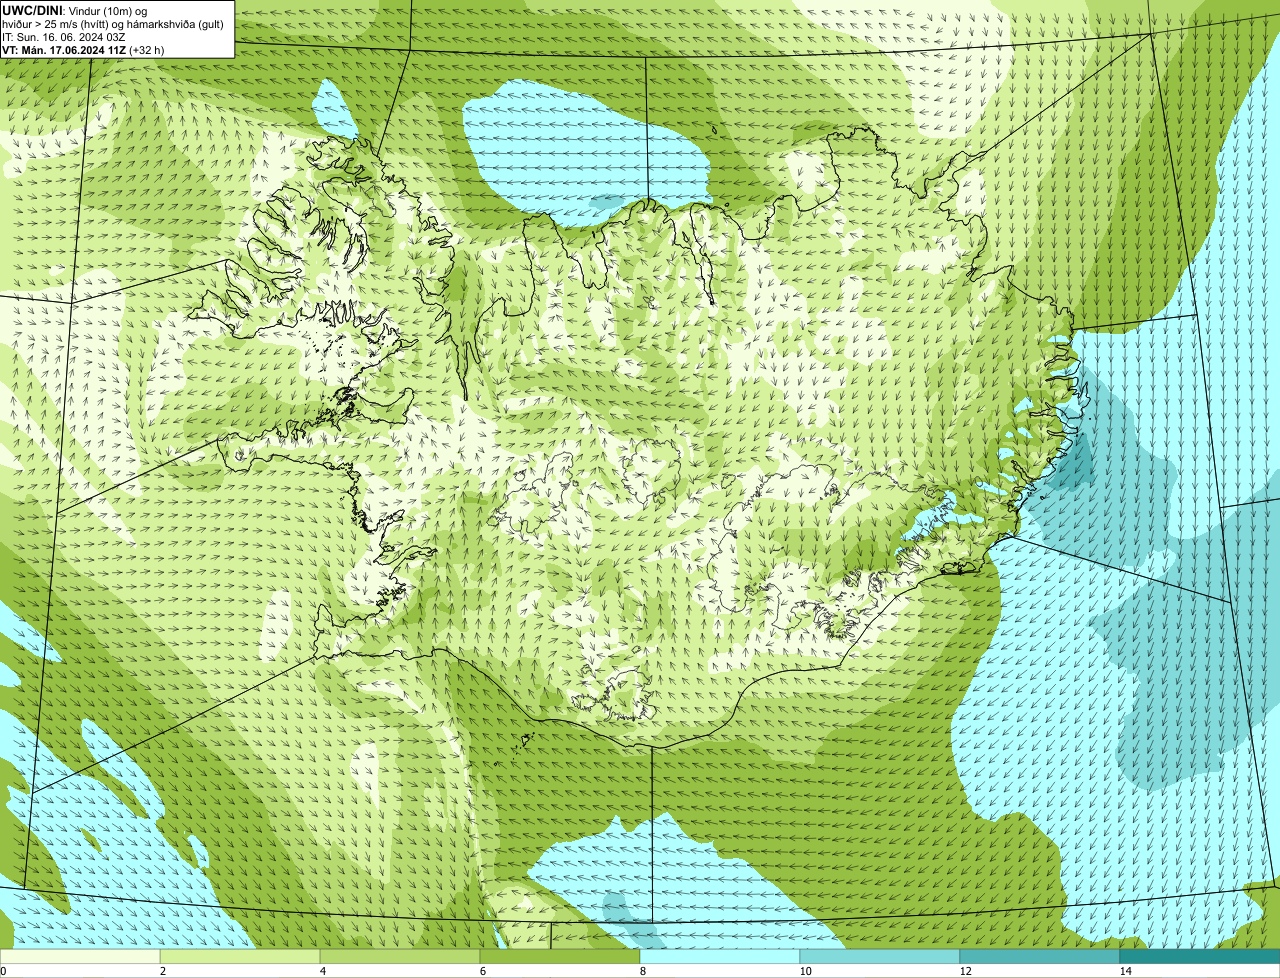Click the legend segment between 0 and 2
The width and height of the screenshot is (1280, 978).
pyautogui.click(x=80, y=956)
